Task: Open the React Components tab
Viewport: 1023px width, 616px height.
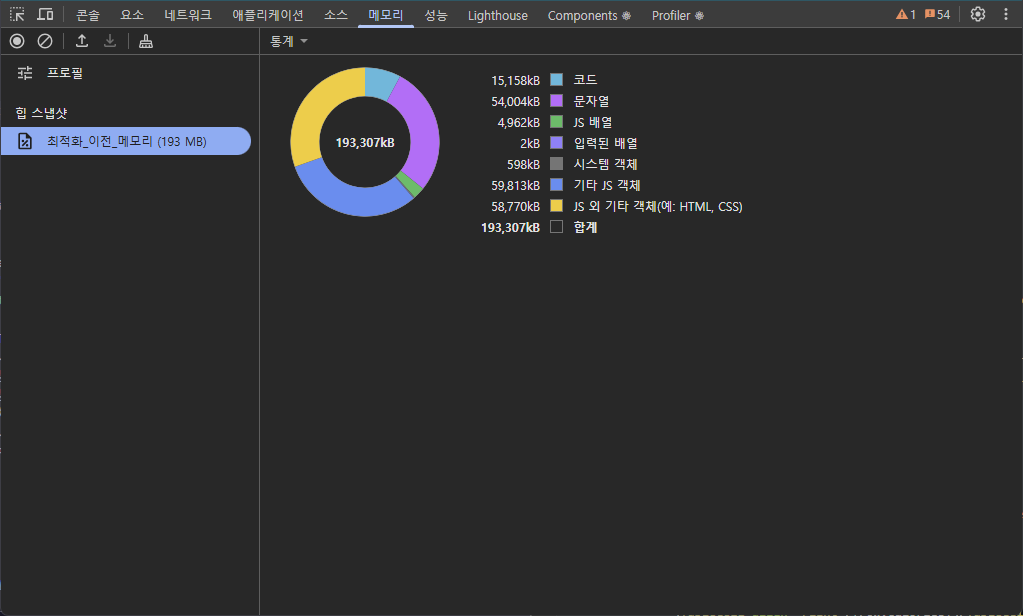Action: click(x=589, y=15)
